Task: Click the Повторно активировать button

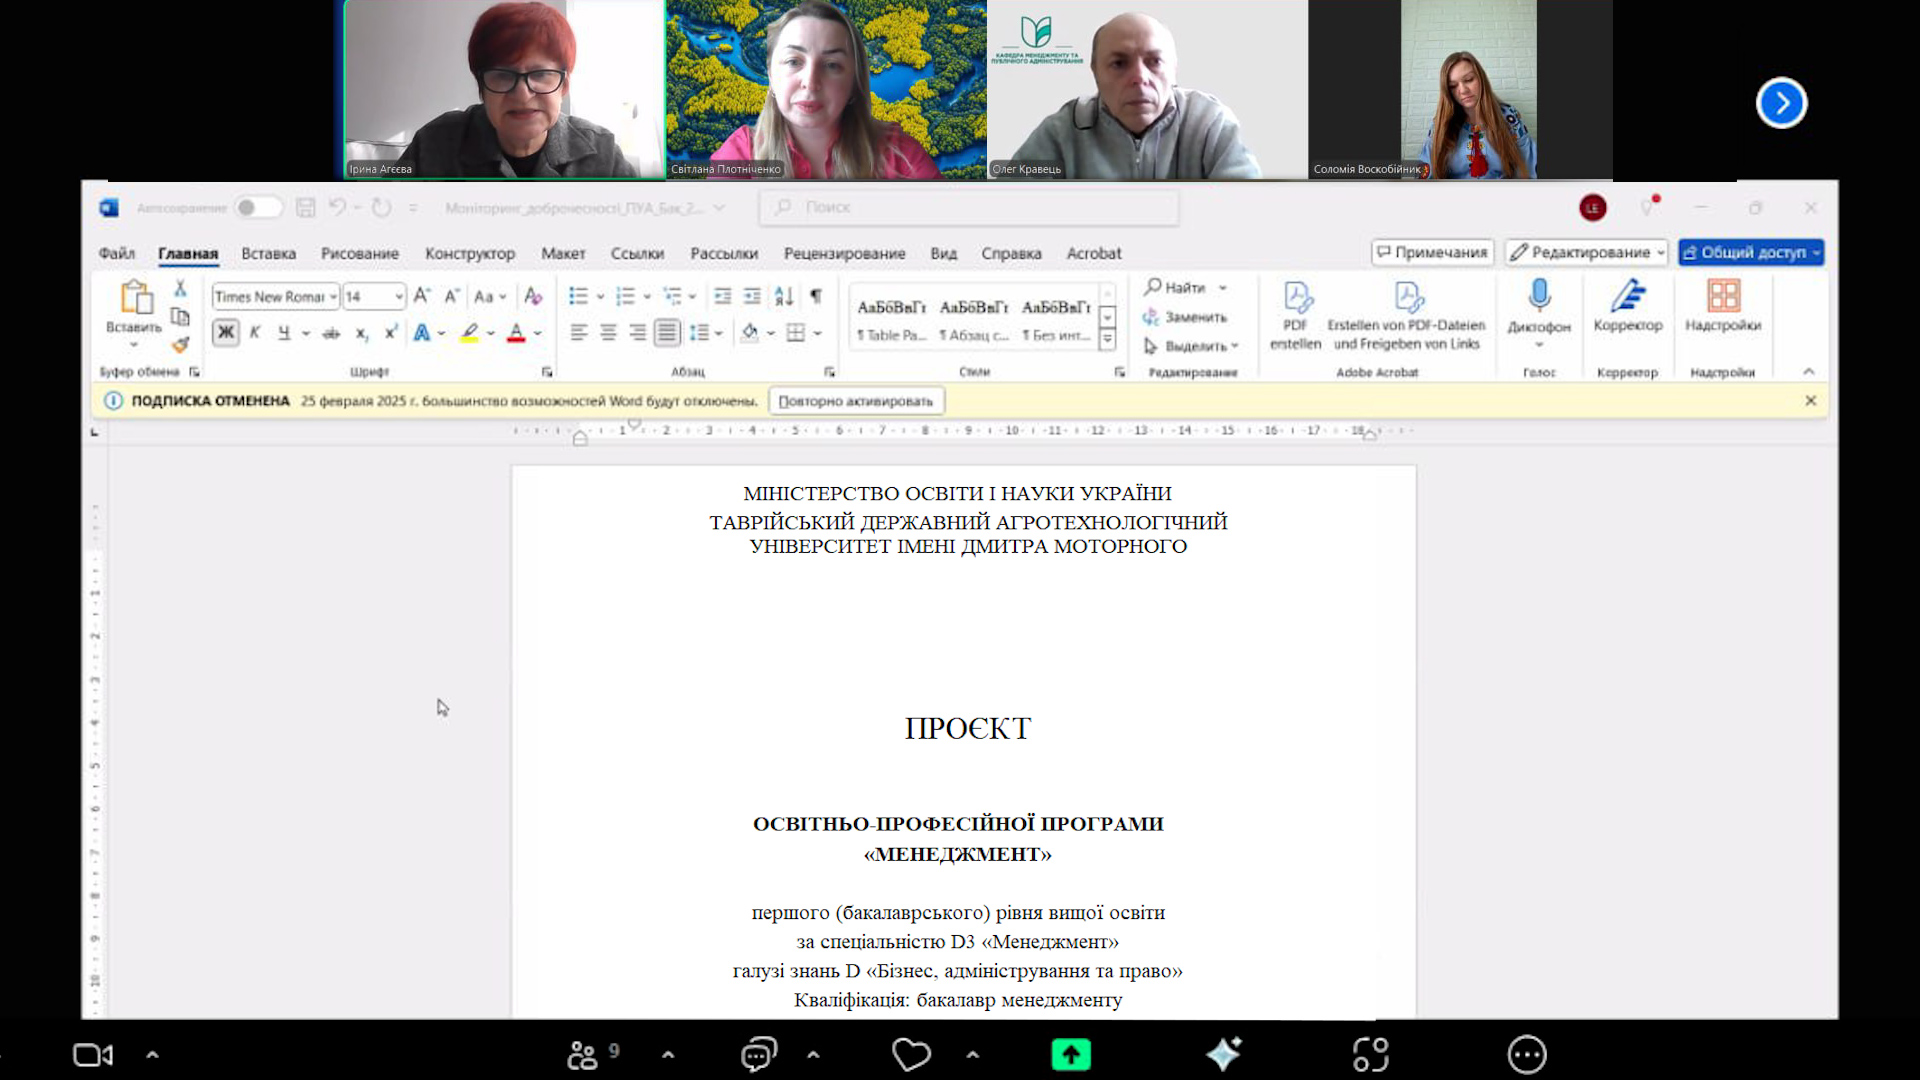Action: (x=855, y=401)
